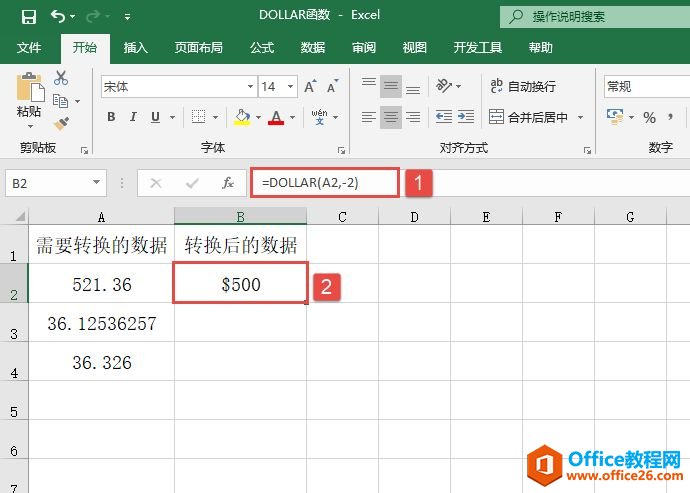Toggle Center horizontal alignment
This screenshot has width=690, height=493.
tap(391, 117)
